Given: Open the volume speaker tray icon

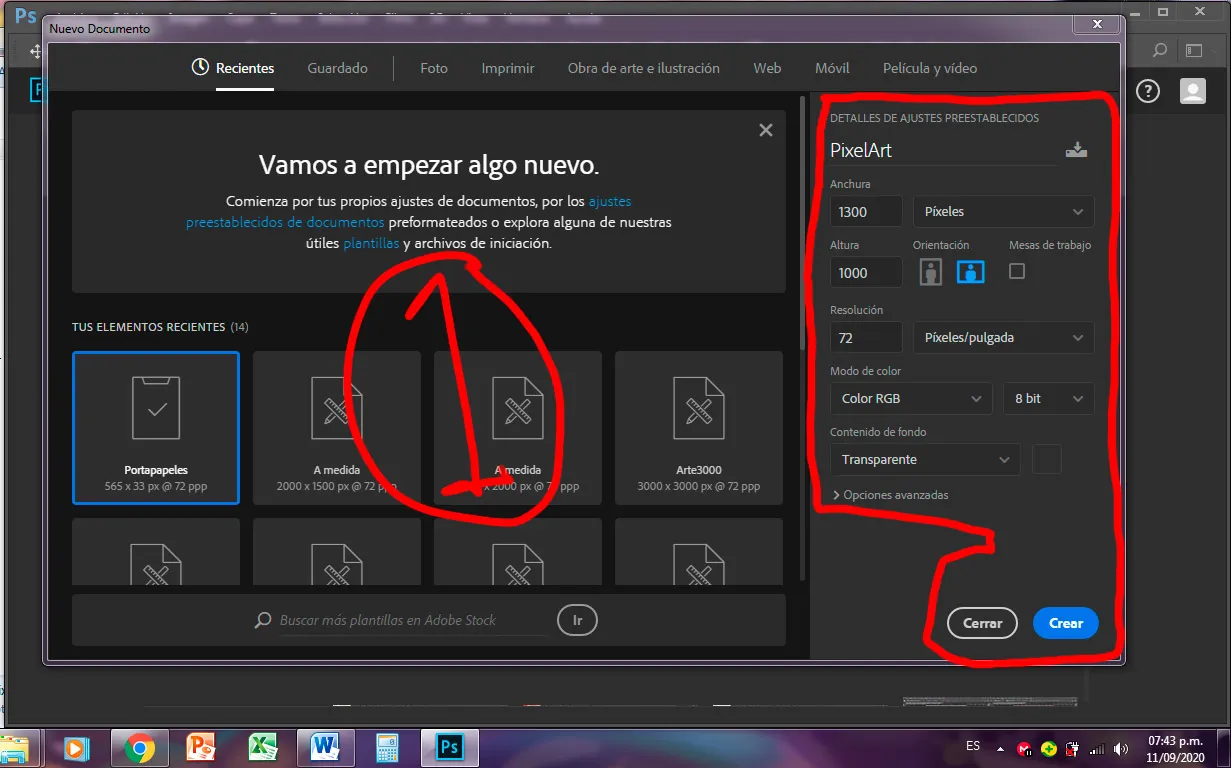Looking at the screenshot, I should tap(1120, 748).
